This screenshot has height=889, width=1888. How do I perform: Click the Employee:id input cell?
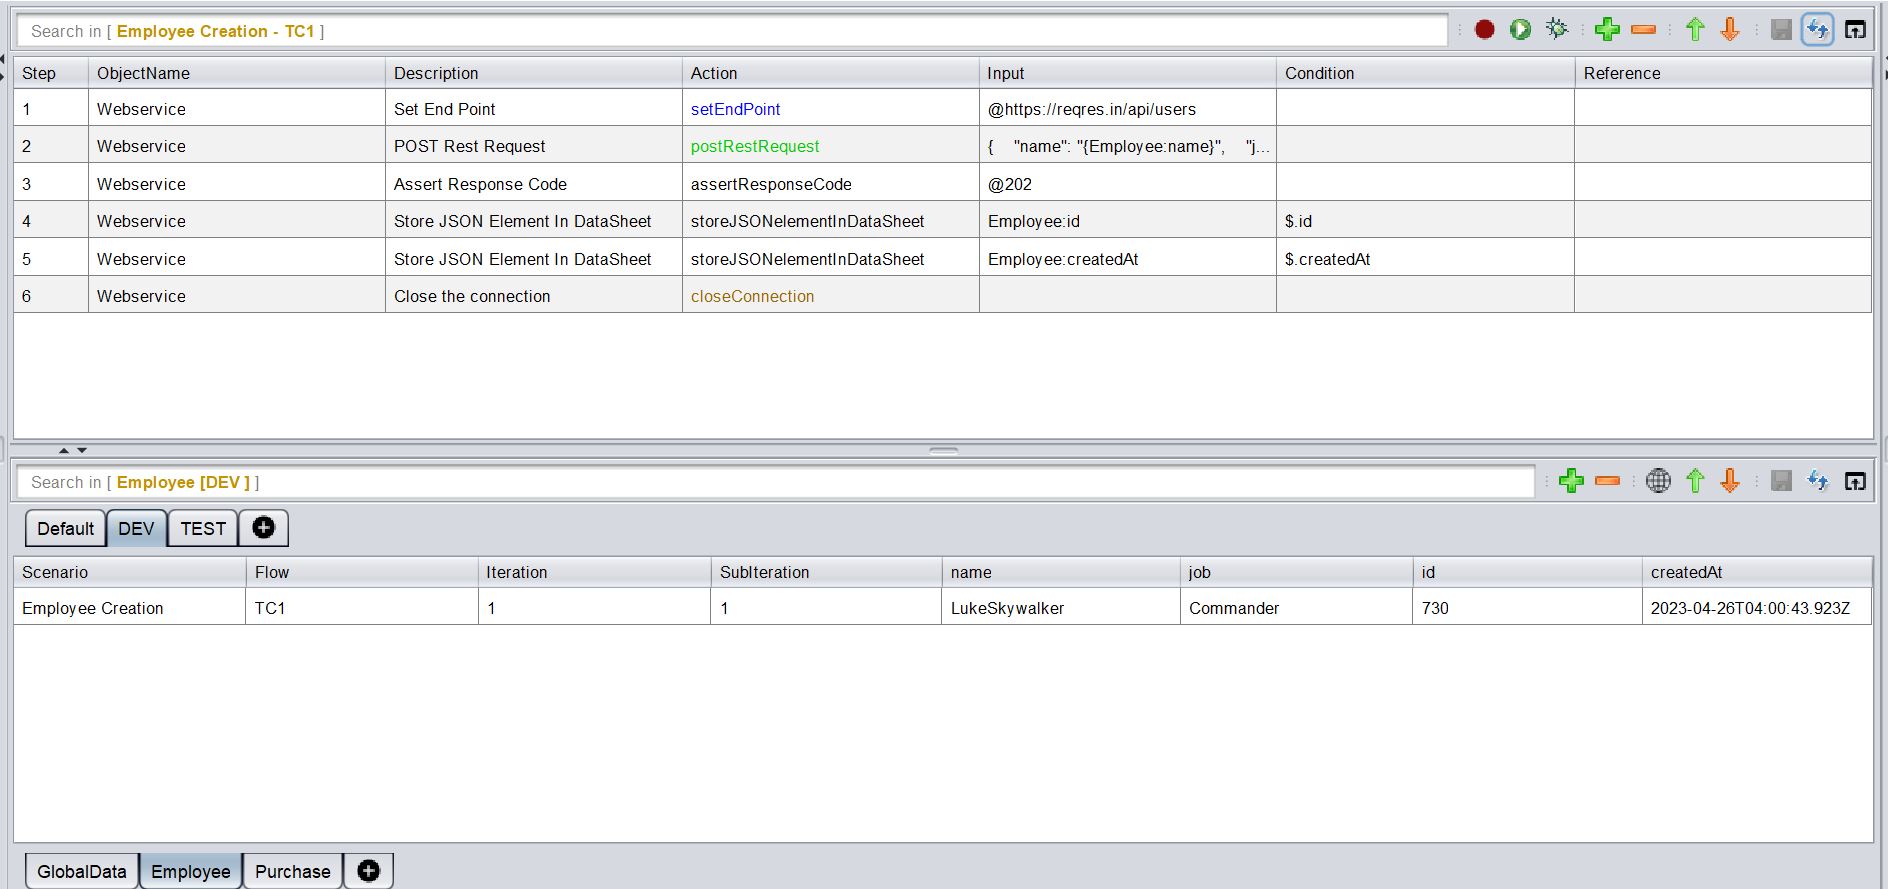(x=1127, y=221)
